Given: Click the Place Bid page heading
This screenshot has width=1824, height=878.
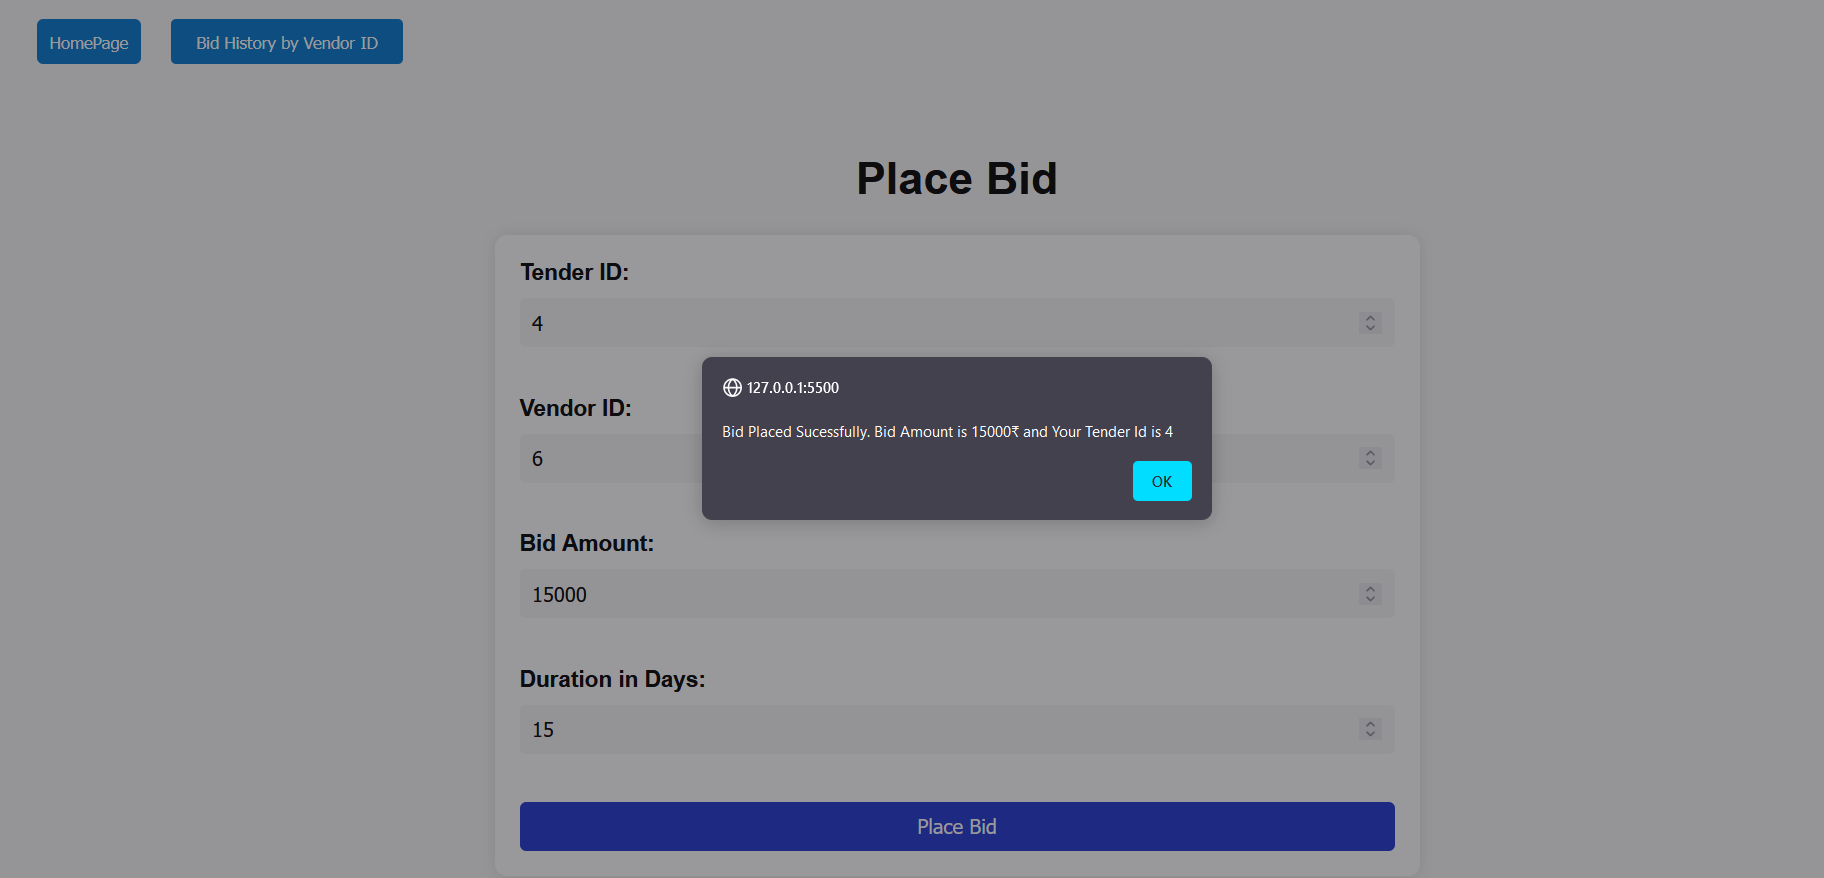Looking at the screenshot, I should click(x=956, y=178).
